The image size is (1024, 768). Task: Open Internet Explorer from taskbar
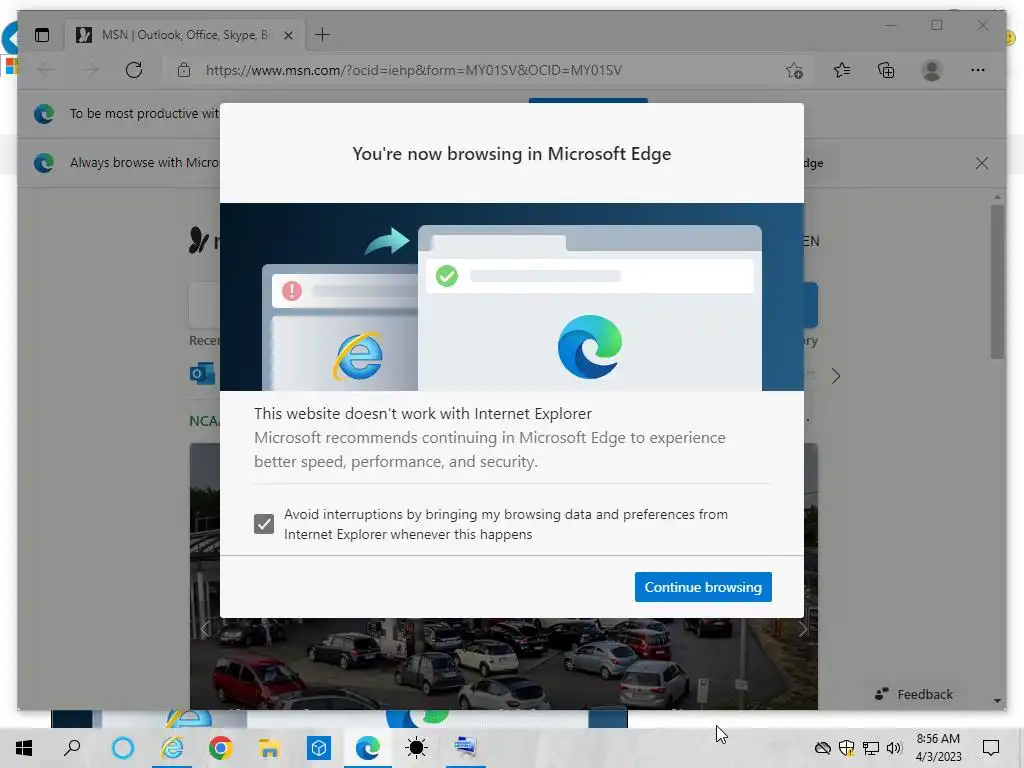click(172, 748)
